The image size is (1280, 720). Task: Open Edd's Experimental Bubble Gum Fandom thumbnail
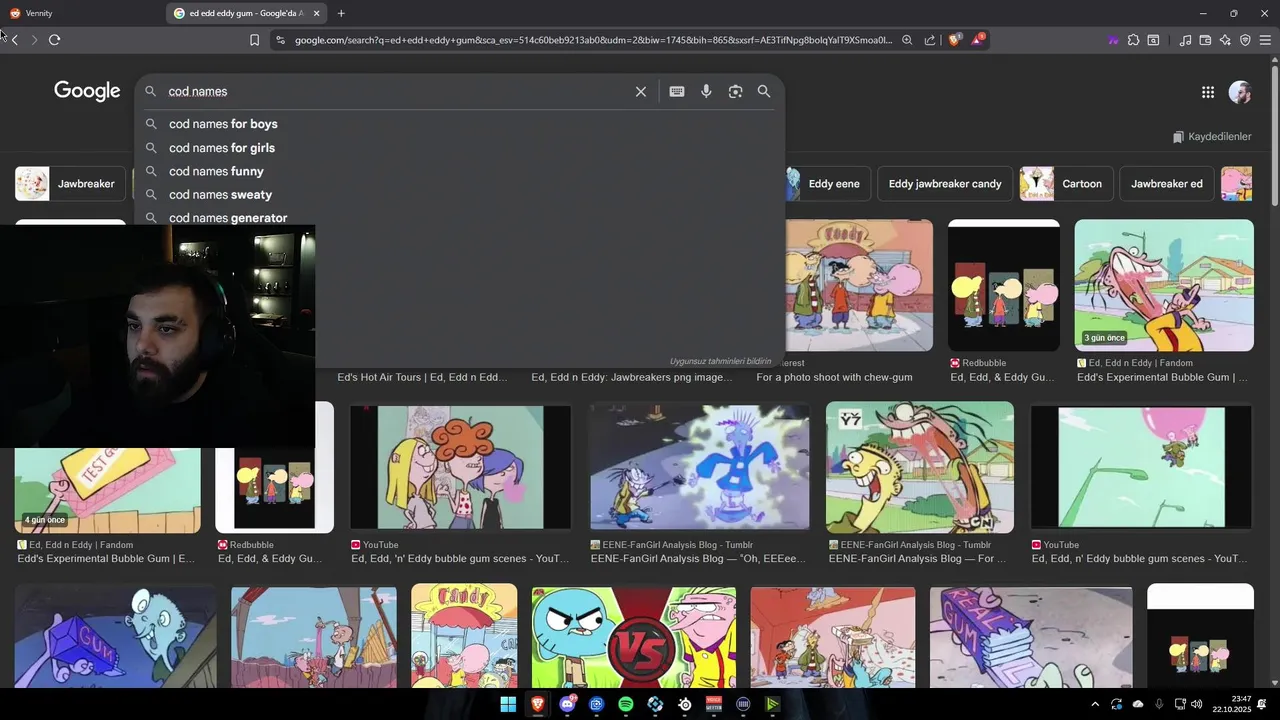[1164, 285]
